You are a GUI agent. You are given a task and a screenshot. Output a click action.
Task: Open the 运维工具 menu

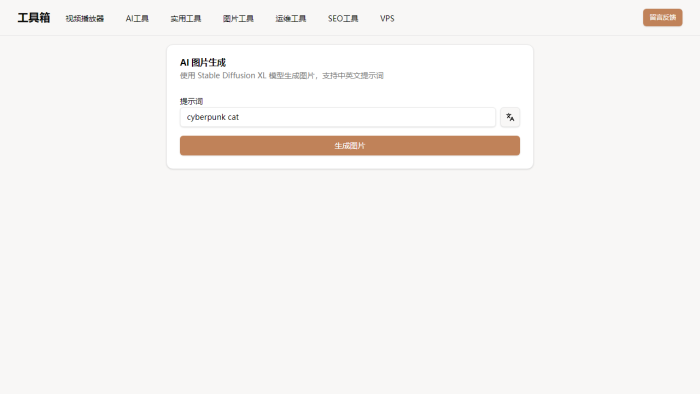pos(291,18)
